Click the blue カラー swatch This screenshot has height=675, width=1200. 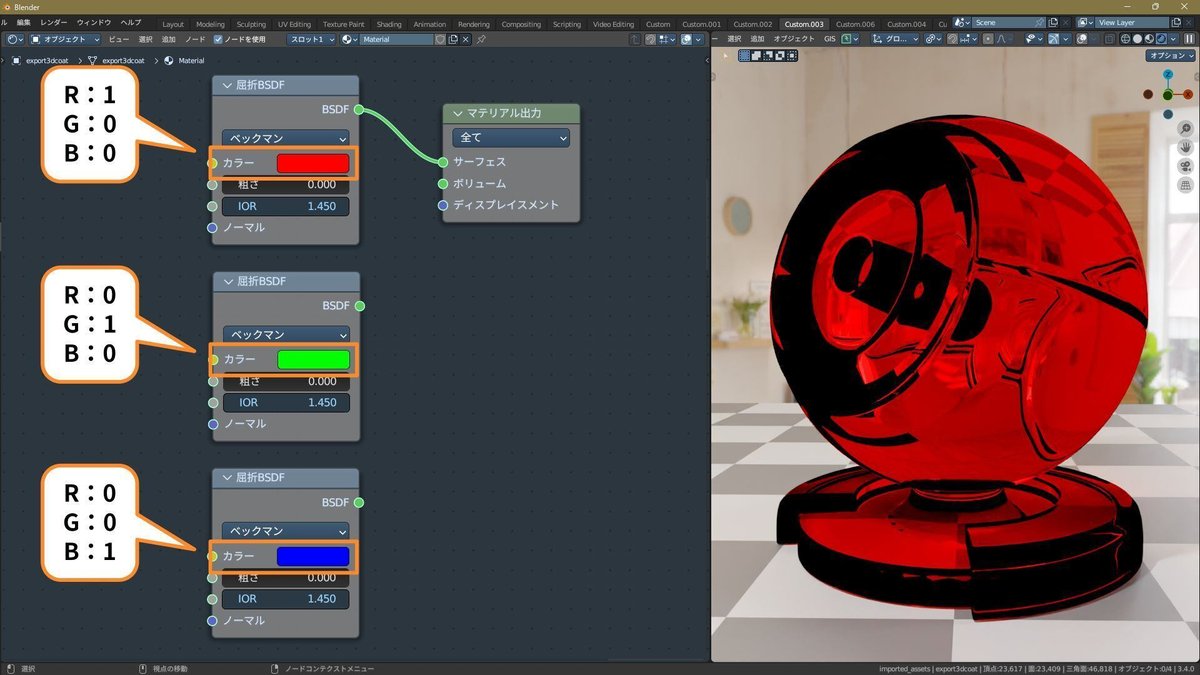pos(313,556)
